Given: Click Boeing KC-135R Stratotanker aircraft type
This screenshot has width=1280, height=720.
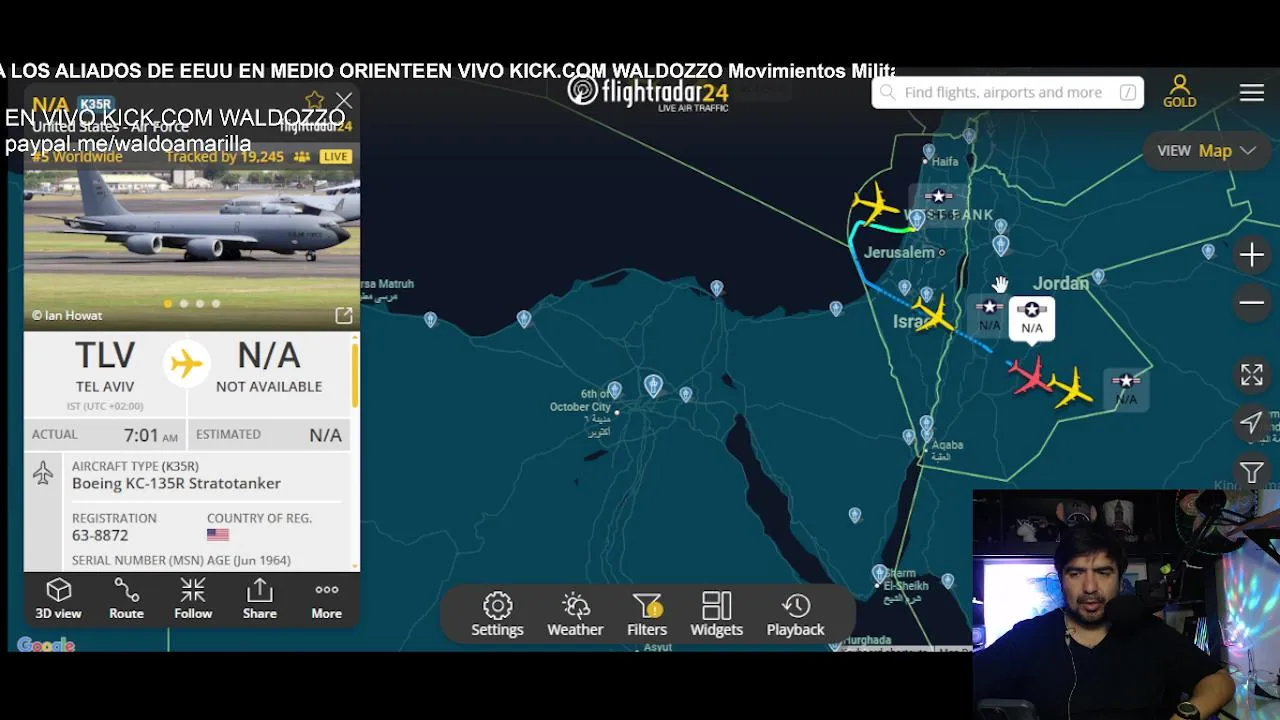Looking at the screenshot, I should coord(176,483).
